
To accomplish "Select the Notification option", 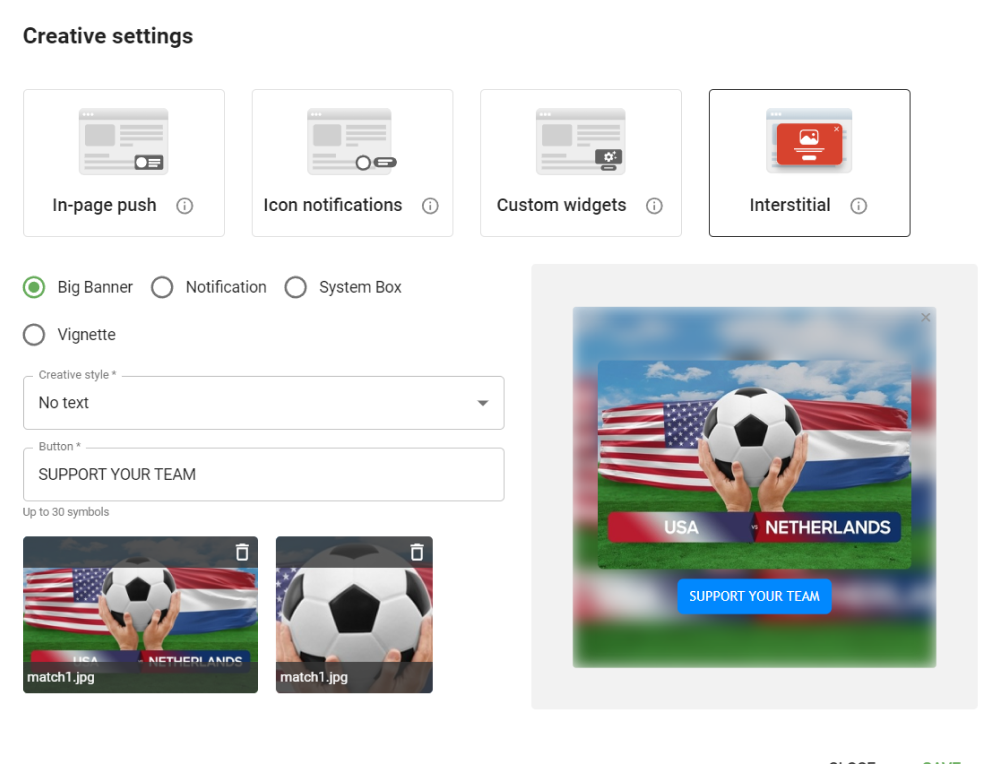I will tap(162, 287).
